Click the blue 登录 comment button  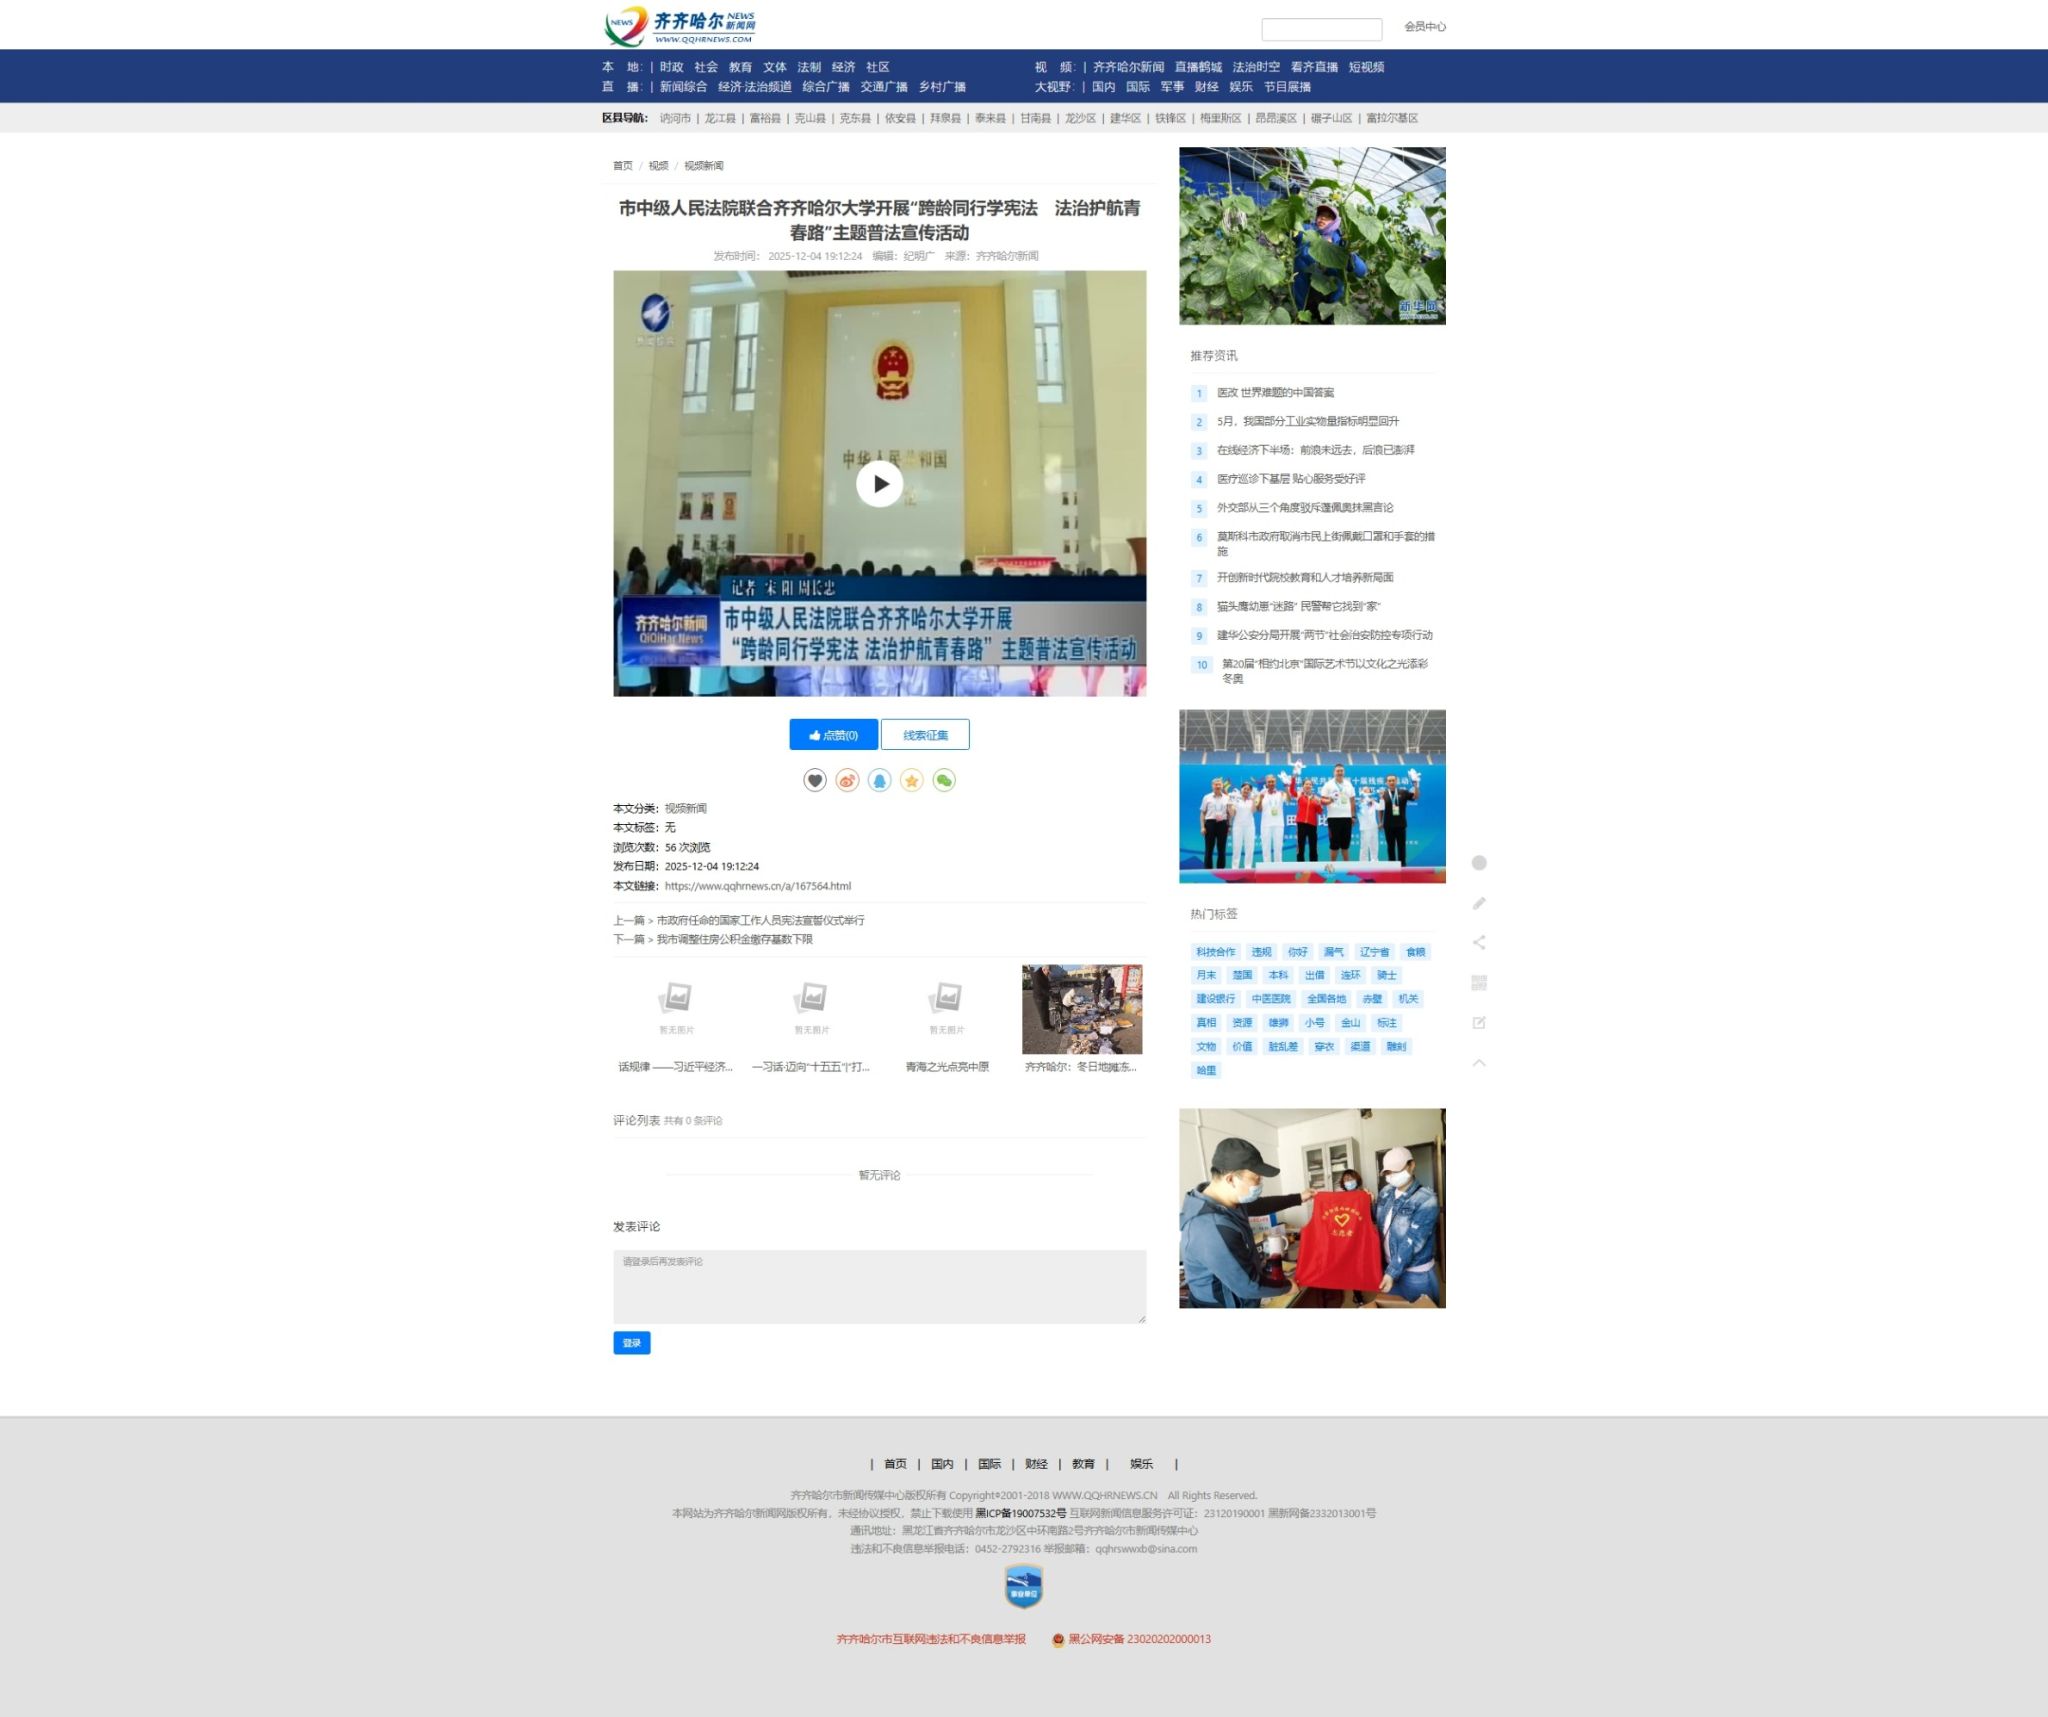(631, 1343)
